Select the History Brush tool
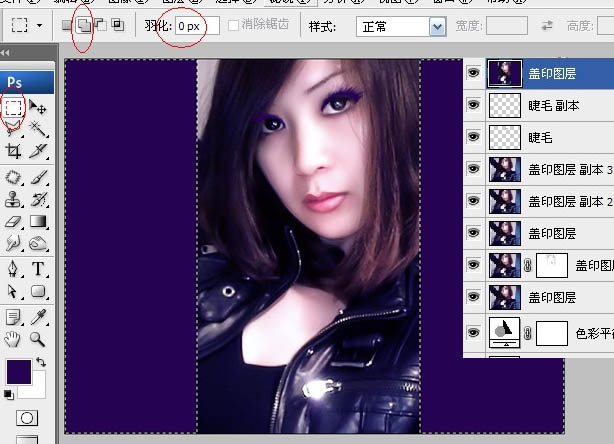Screen dimensions: 614x444 click(38, 199)
